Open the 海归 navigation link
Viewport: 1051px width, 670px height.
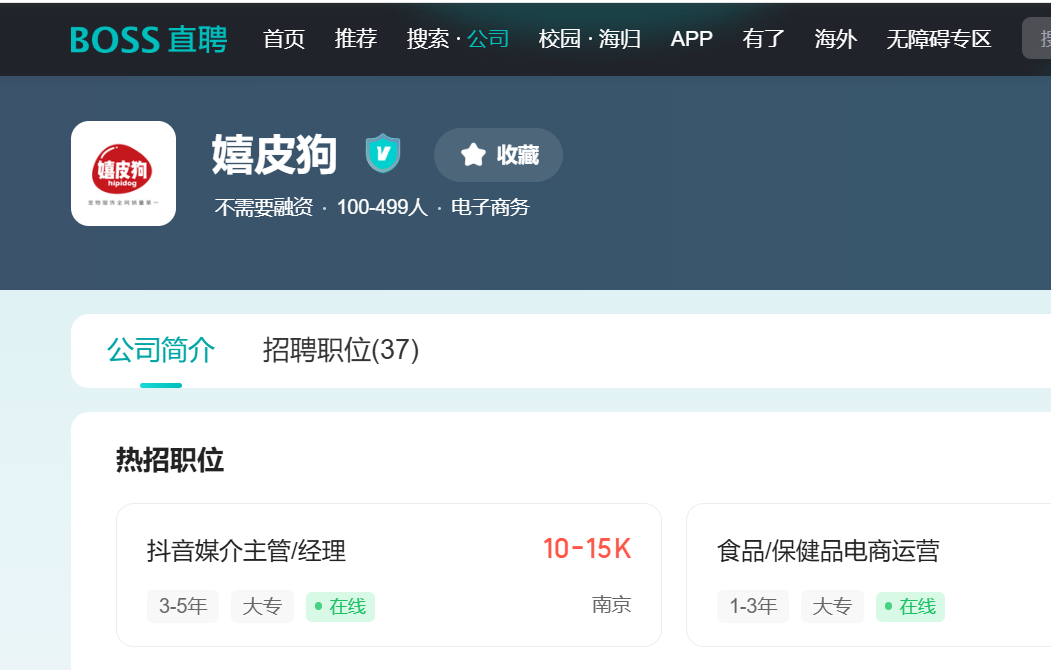tap(619, 39)
